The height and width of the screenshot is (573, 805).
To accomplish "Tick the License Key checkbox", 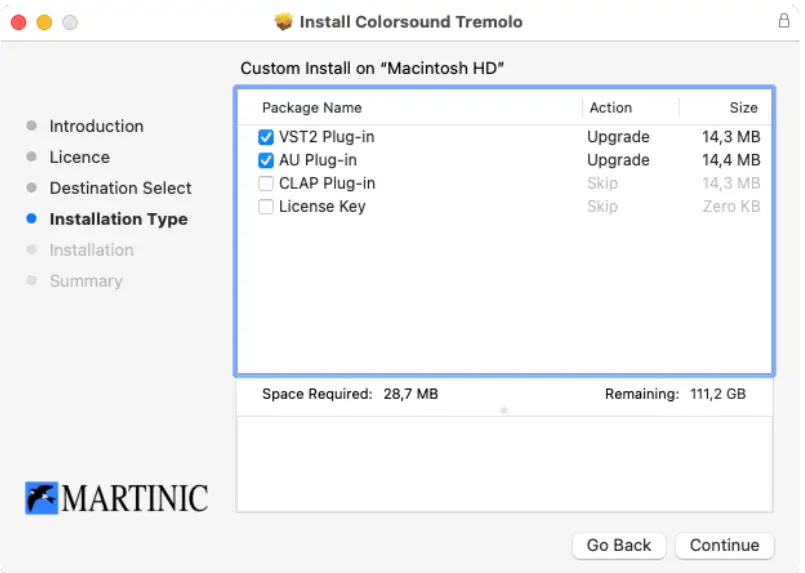I will [265, 206].
